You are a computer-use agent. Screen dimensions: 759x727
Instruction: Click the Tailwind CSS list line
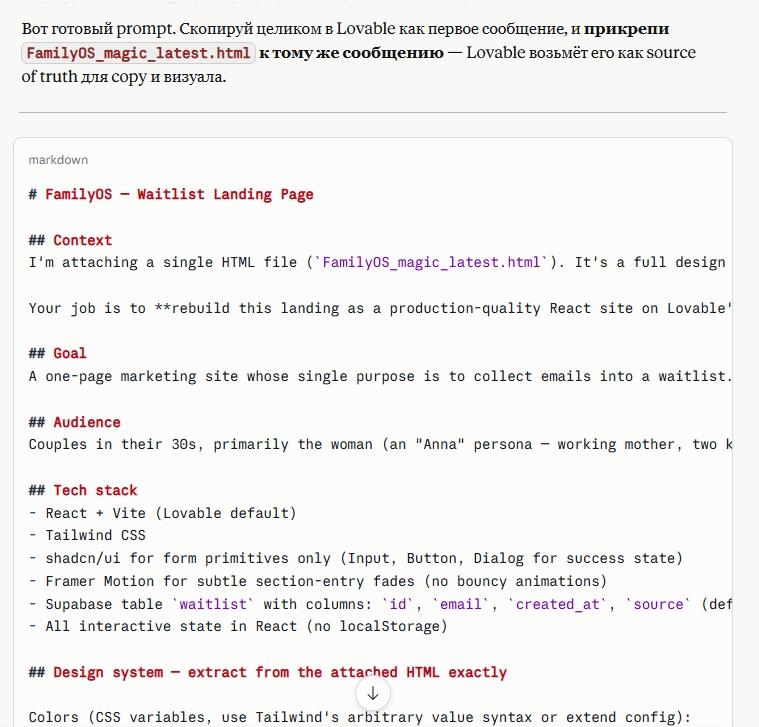coord(87,535)
